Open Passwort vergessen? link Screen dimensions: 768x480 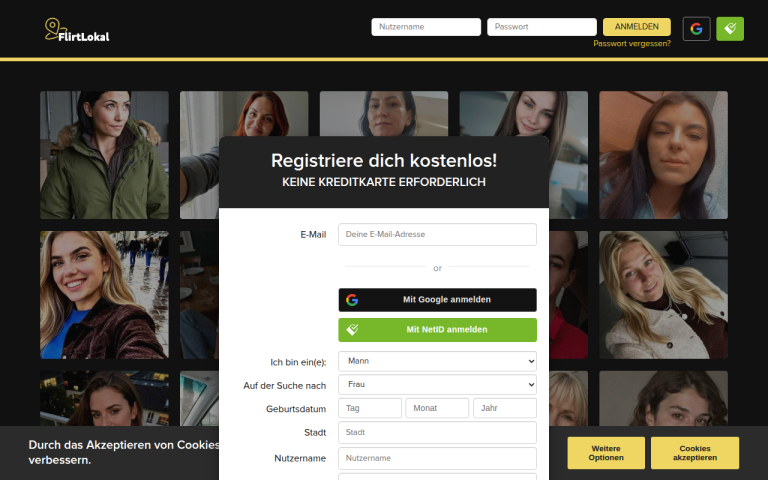coord(632,44)
